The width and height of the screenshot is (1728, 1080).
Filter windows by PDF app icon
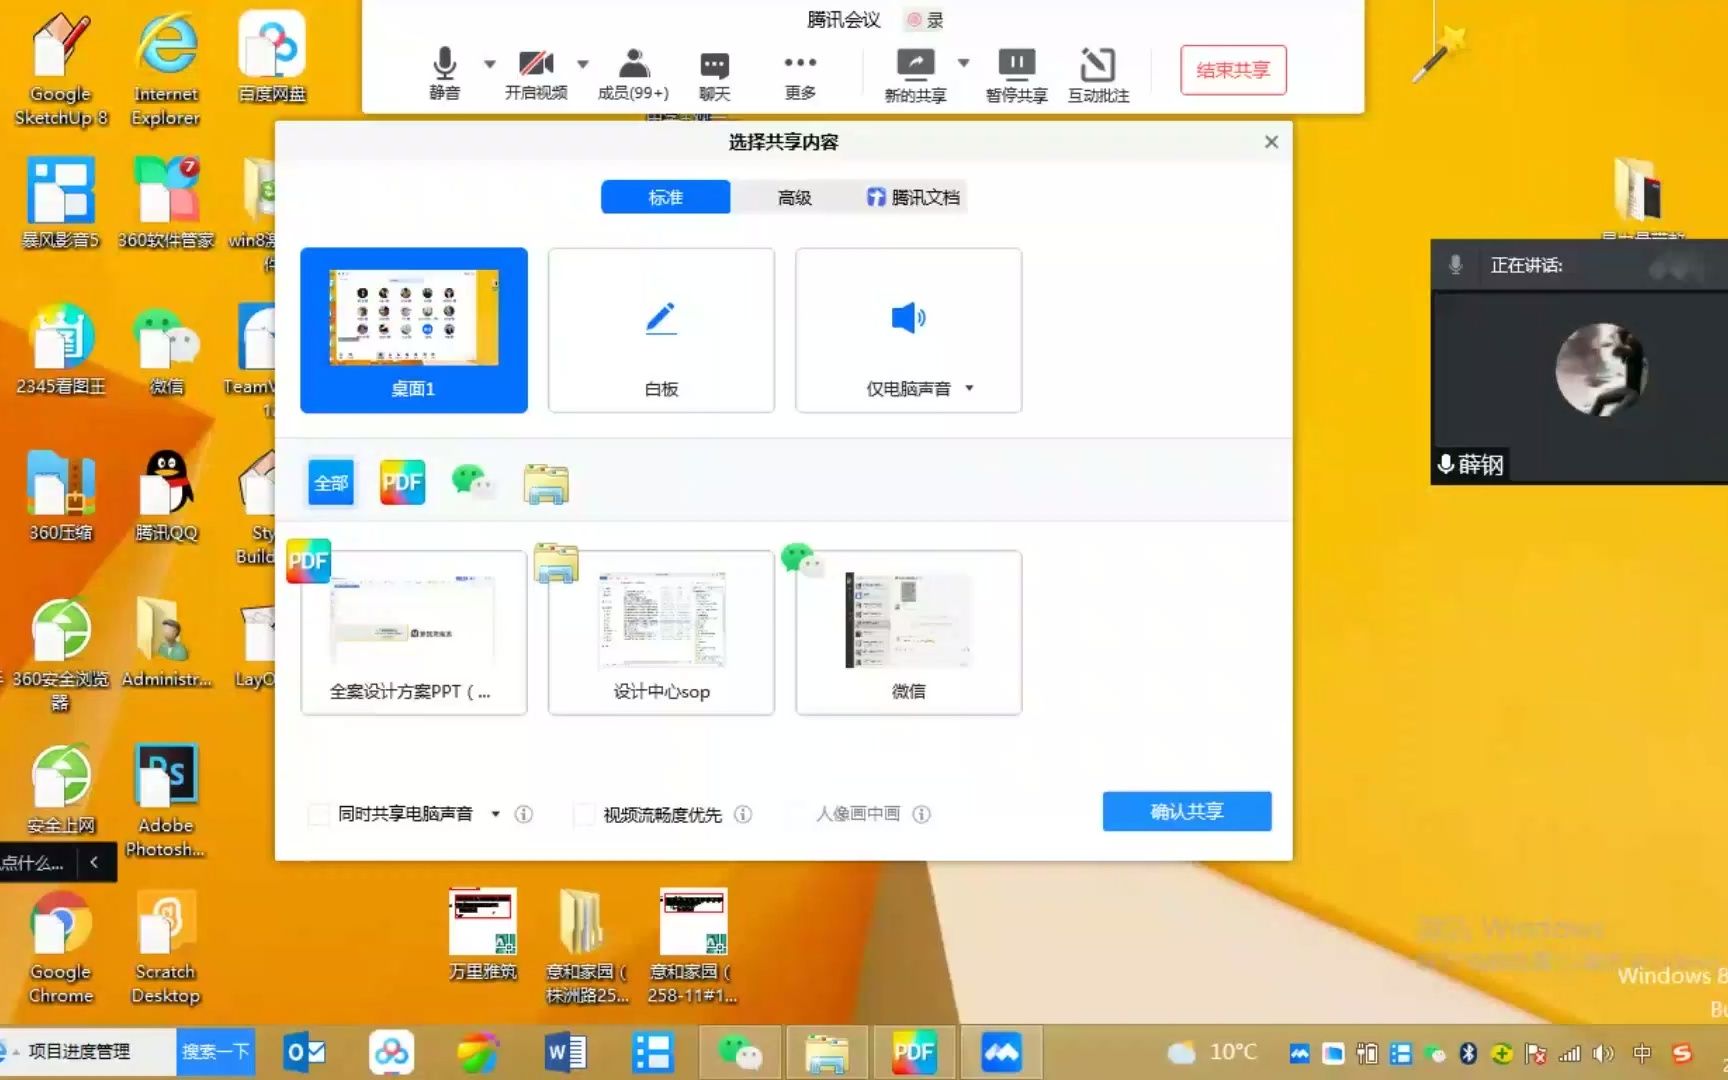pos(402,483)
